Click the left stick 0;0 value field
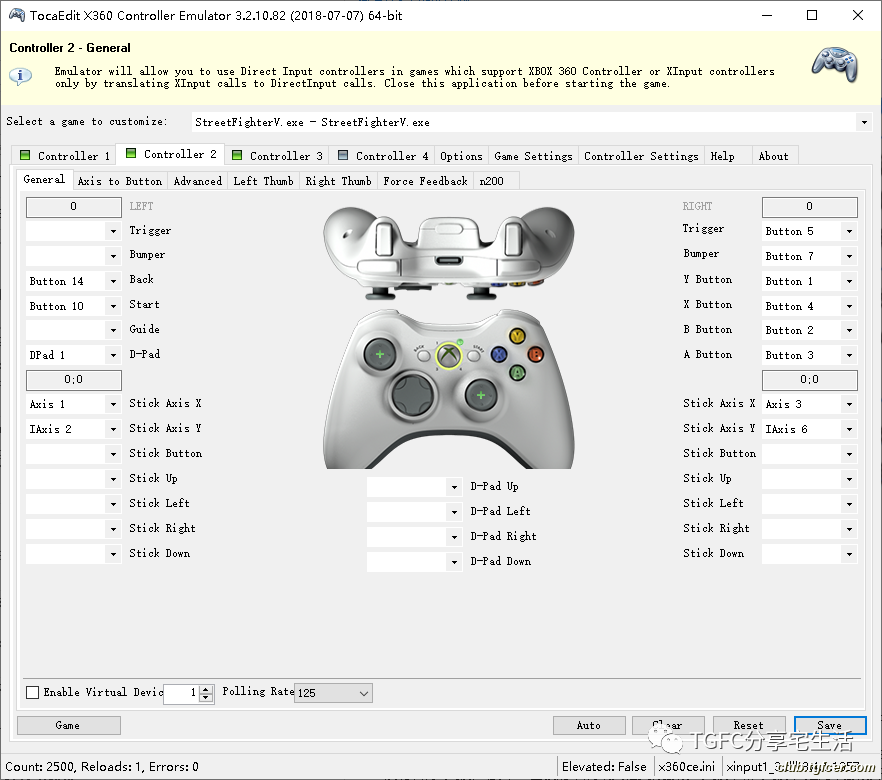Image resolution: width=882 pixels, height=780 pixels. [74, 380]
